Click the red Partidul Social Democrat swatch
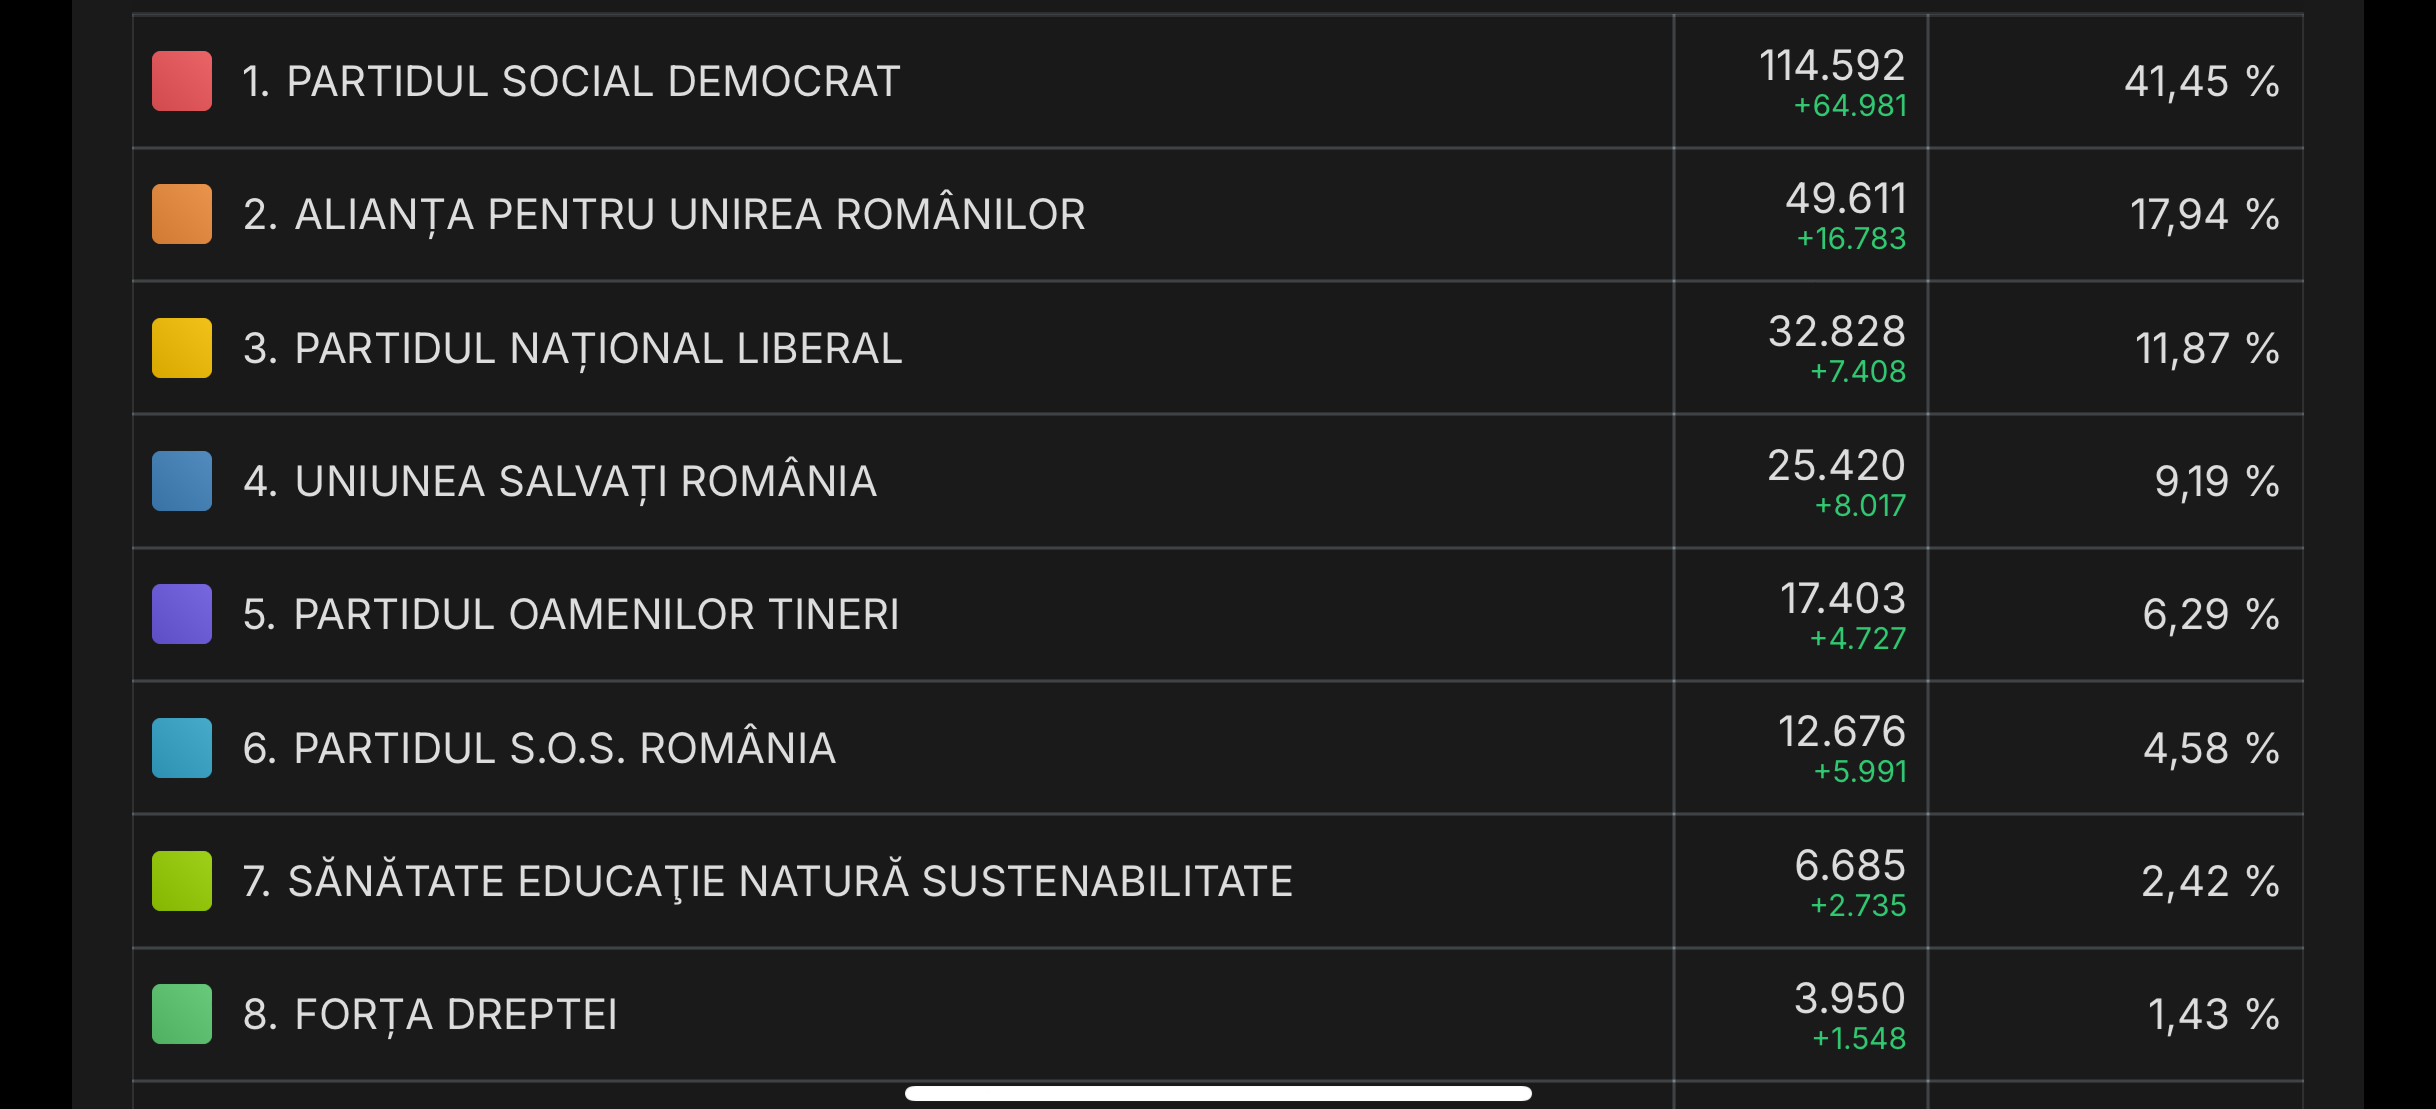This screenshot has height=1109, width=2436. (x=182, y=81)
